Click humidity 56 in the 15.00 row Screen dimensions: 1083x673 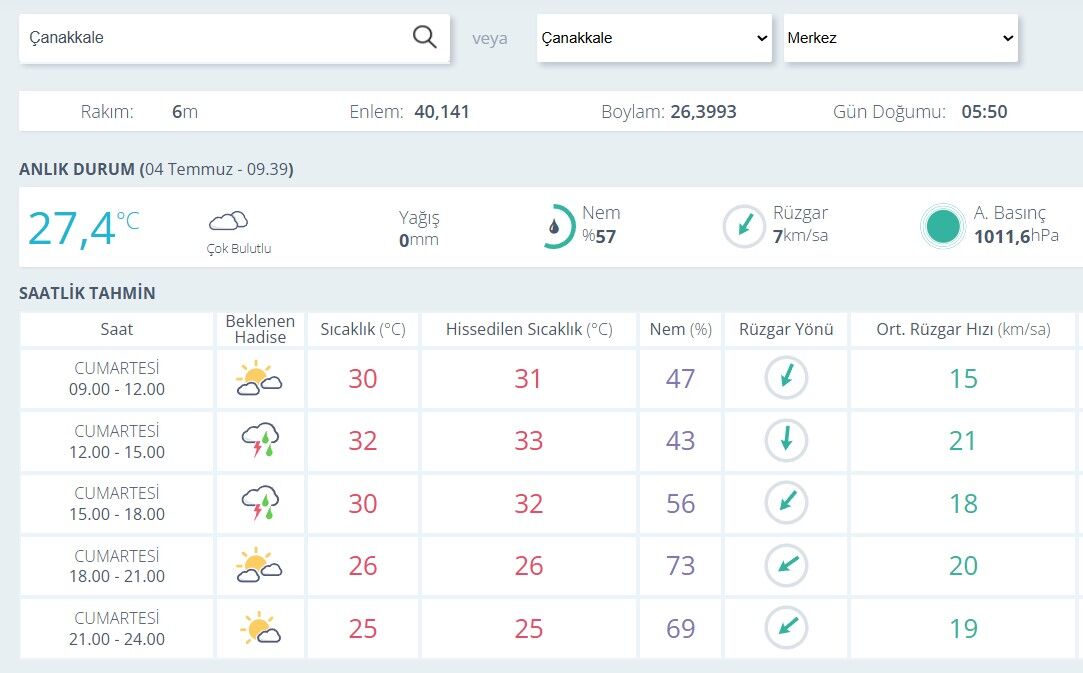tap(680, 504)
